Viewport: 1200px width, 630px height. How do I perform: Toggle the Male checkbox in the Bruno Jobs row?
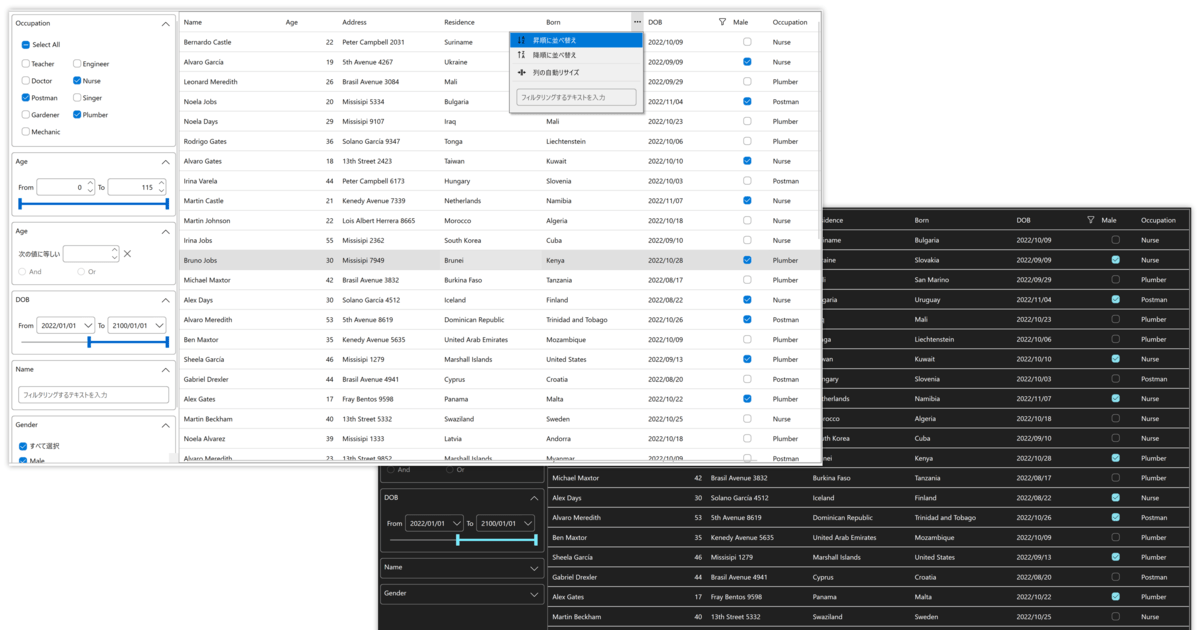click(x=747, y=260)
